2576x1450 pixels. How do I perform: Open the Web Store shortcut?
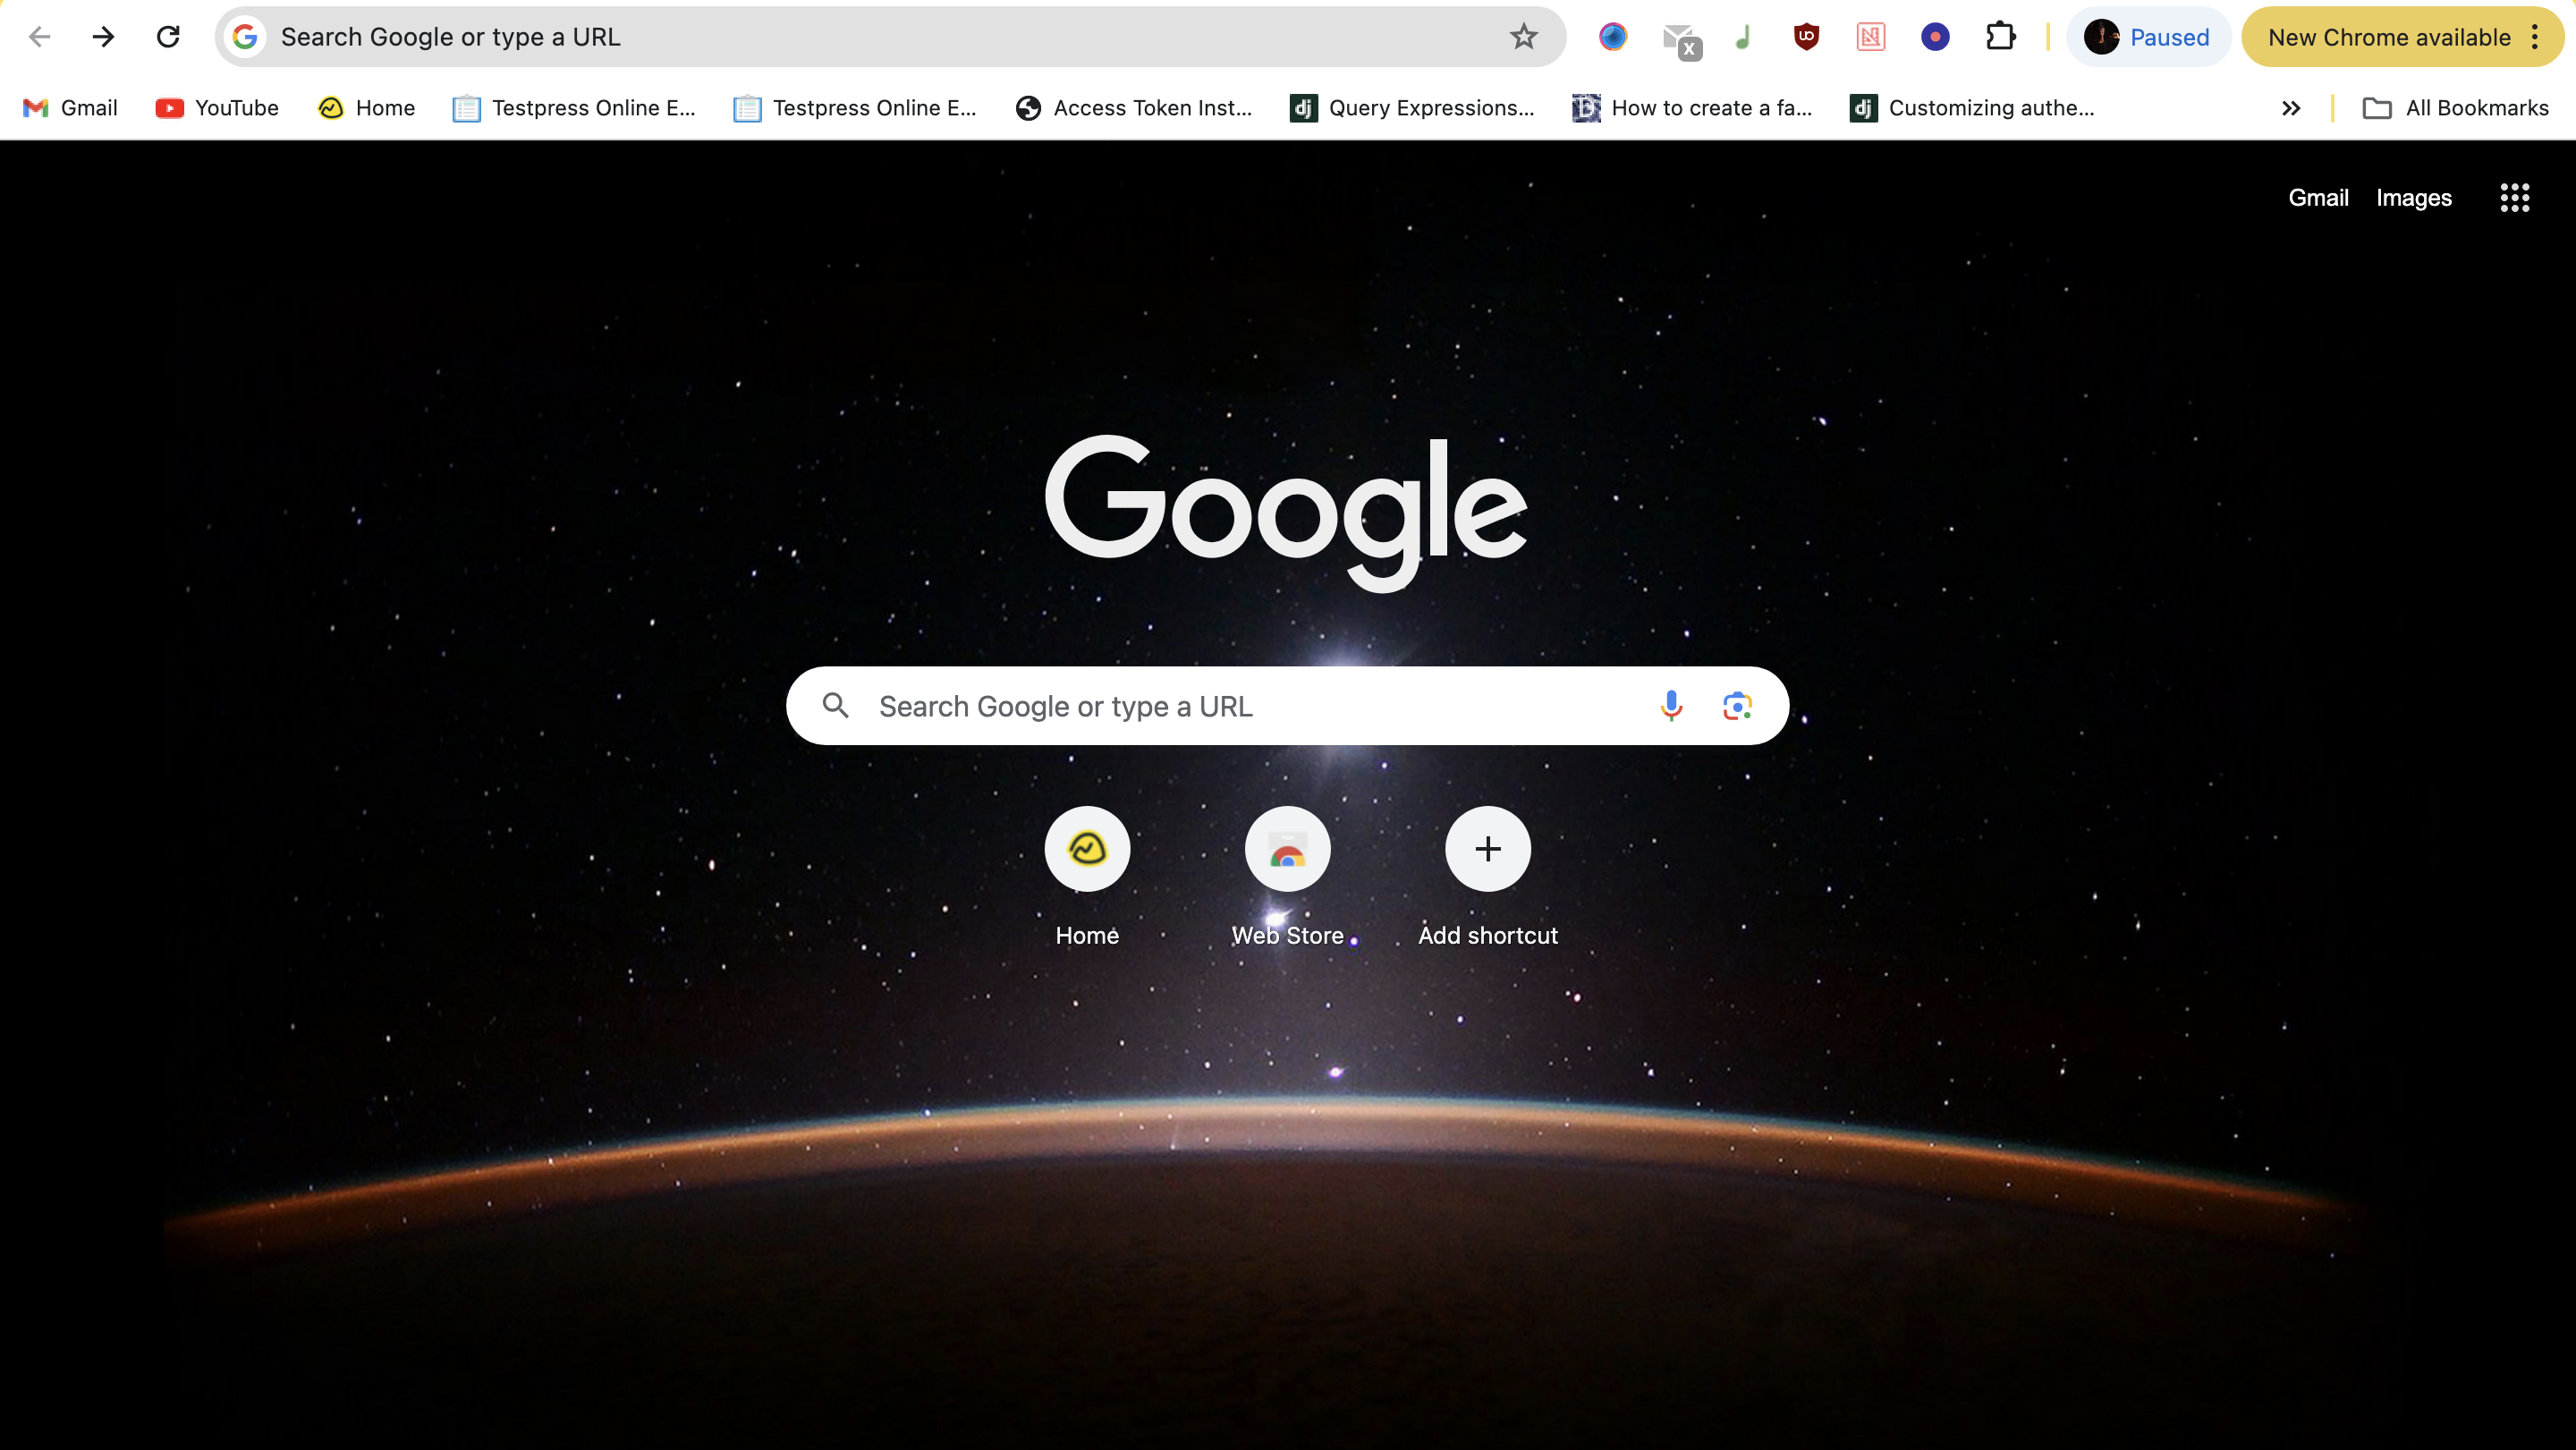tap(1287, 849)
